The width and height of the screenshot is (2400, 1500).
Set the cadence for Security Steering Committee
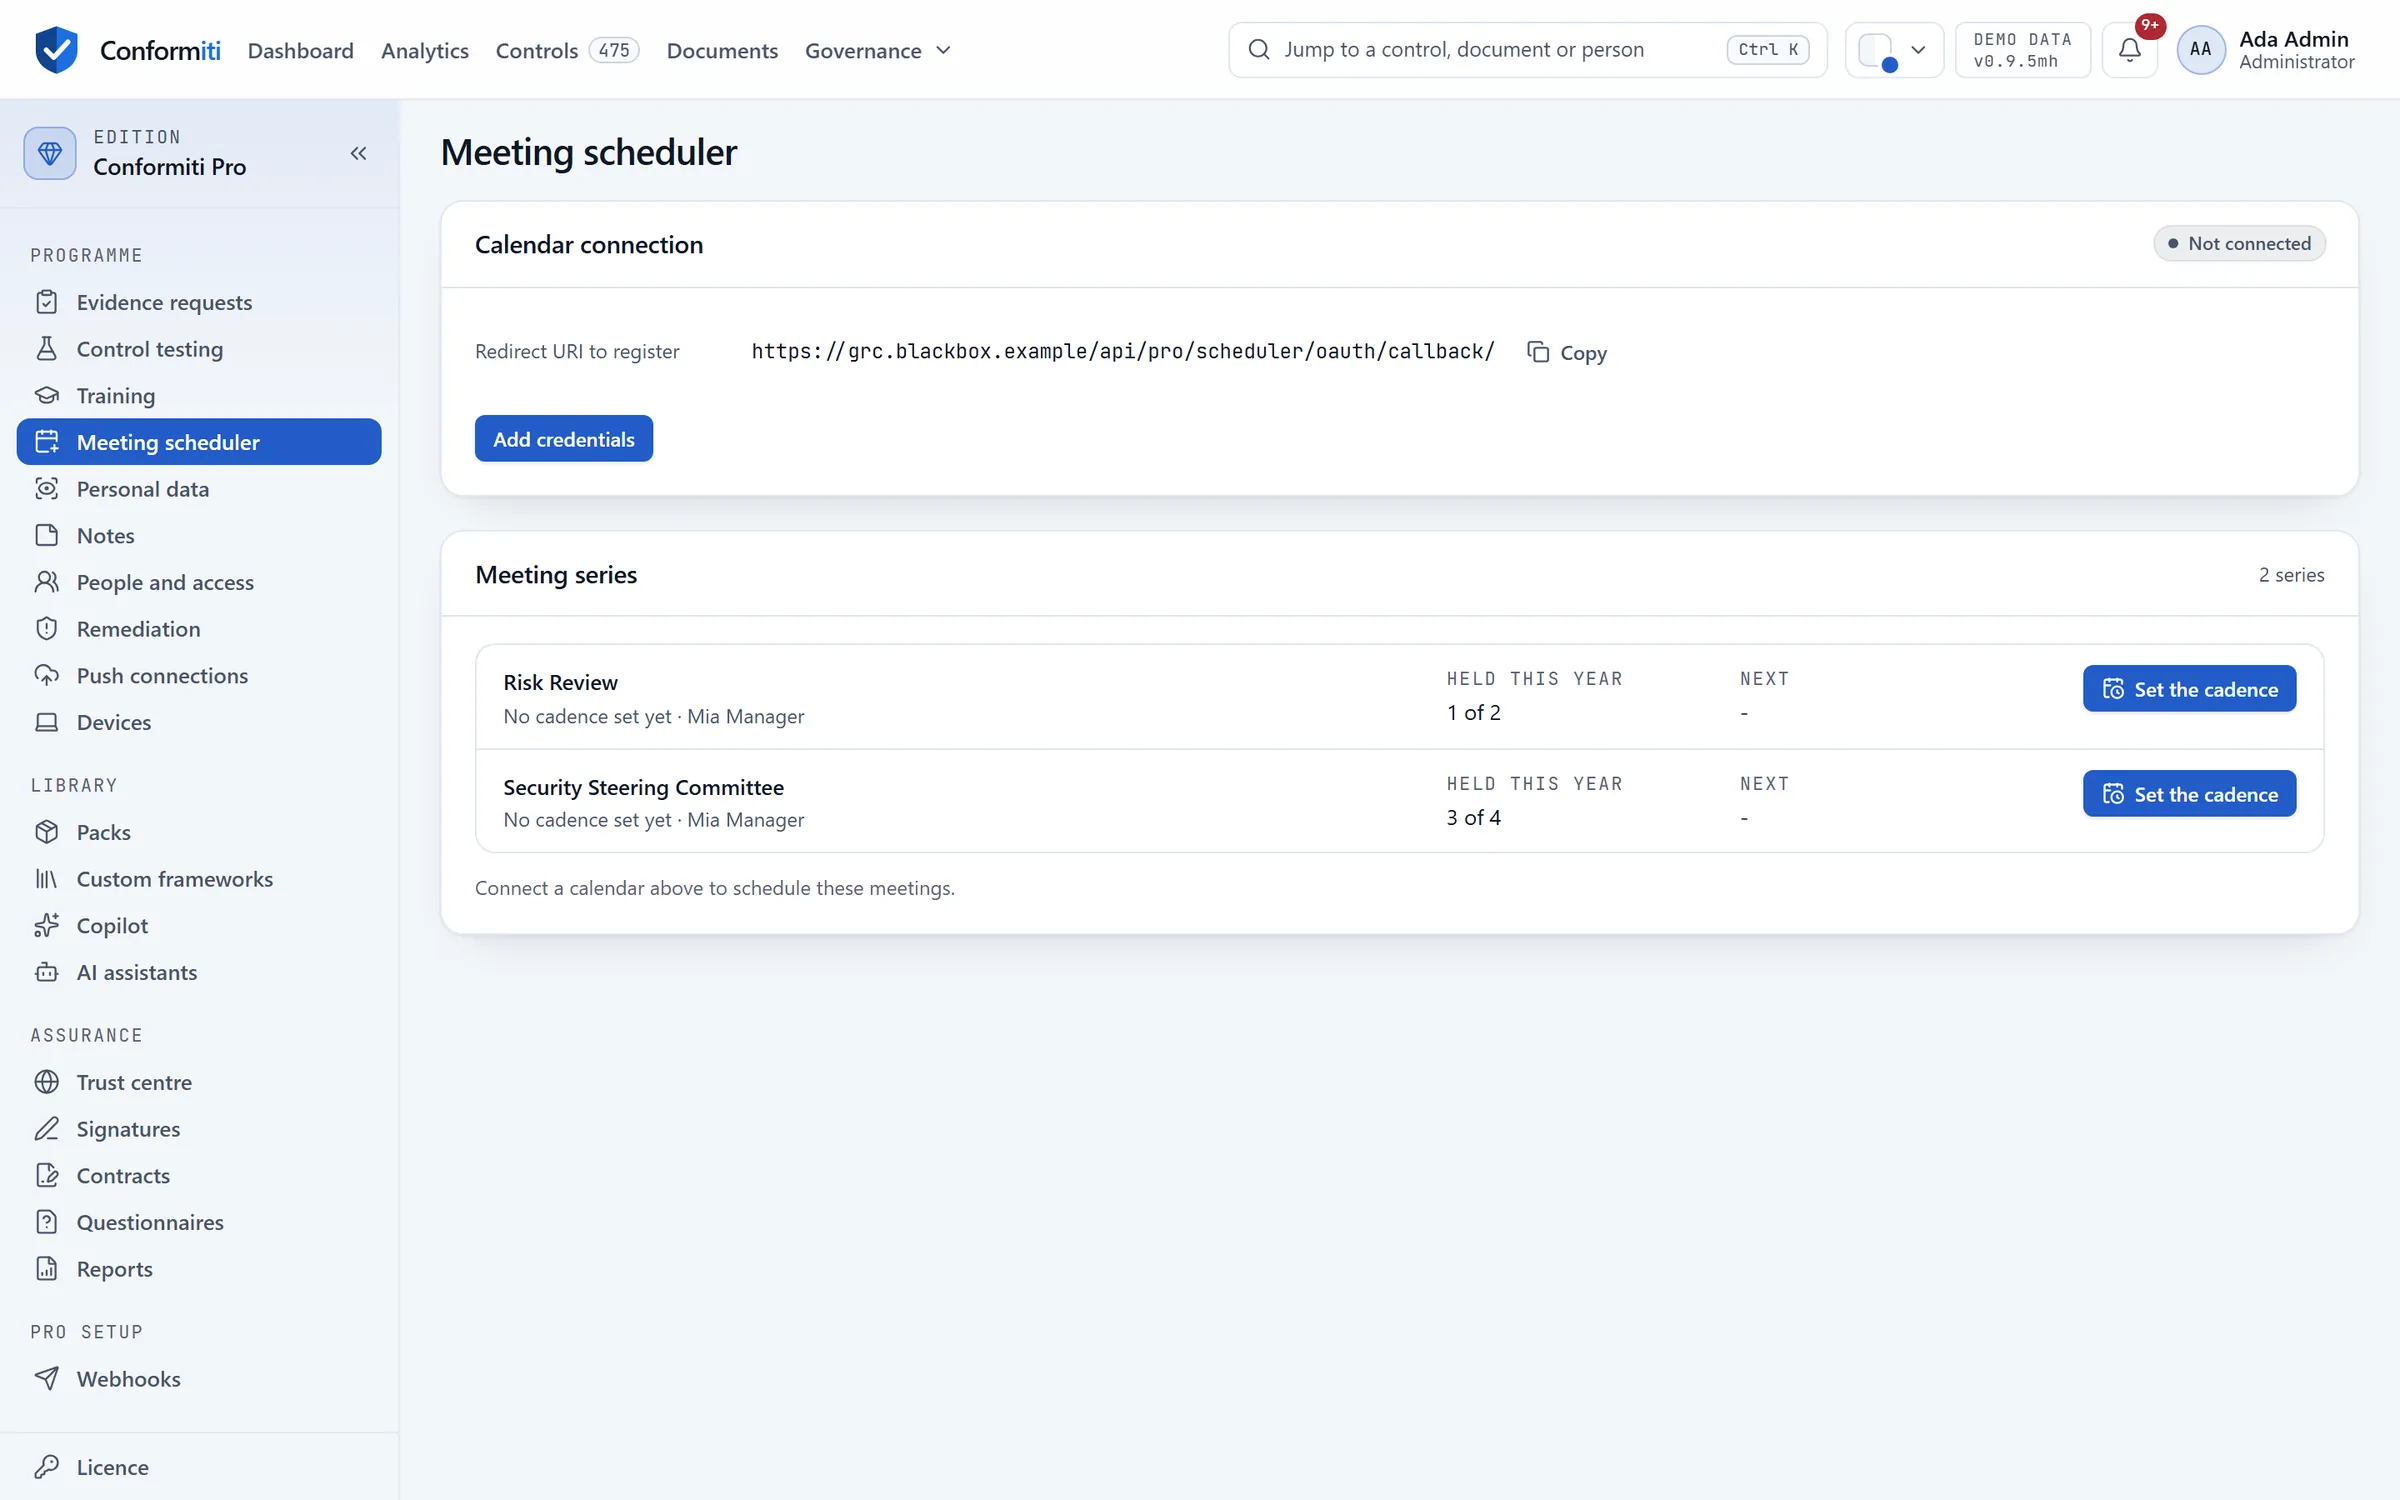[x=2189, y=794]
